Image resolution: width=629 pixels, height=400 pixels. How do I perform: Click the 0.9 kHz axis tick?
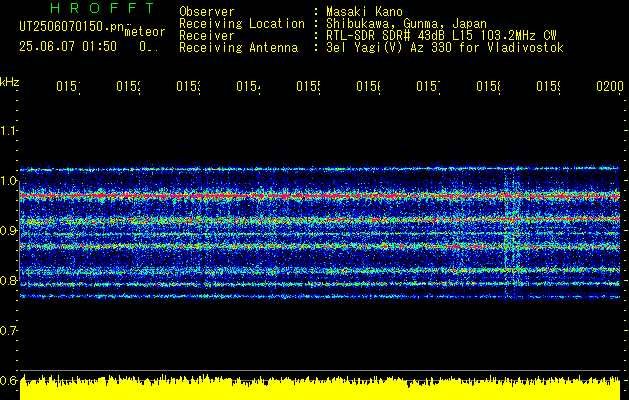click(8, 230)
